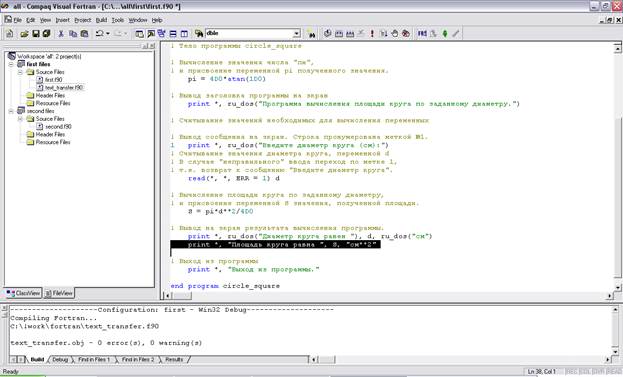
Task: Run the program with the red exclamation icon
Action: coord(372,34)
